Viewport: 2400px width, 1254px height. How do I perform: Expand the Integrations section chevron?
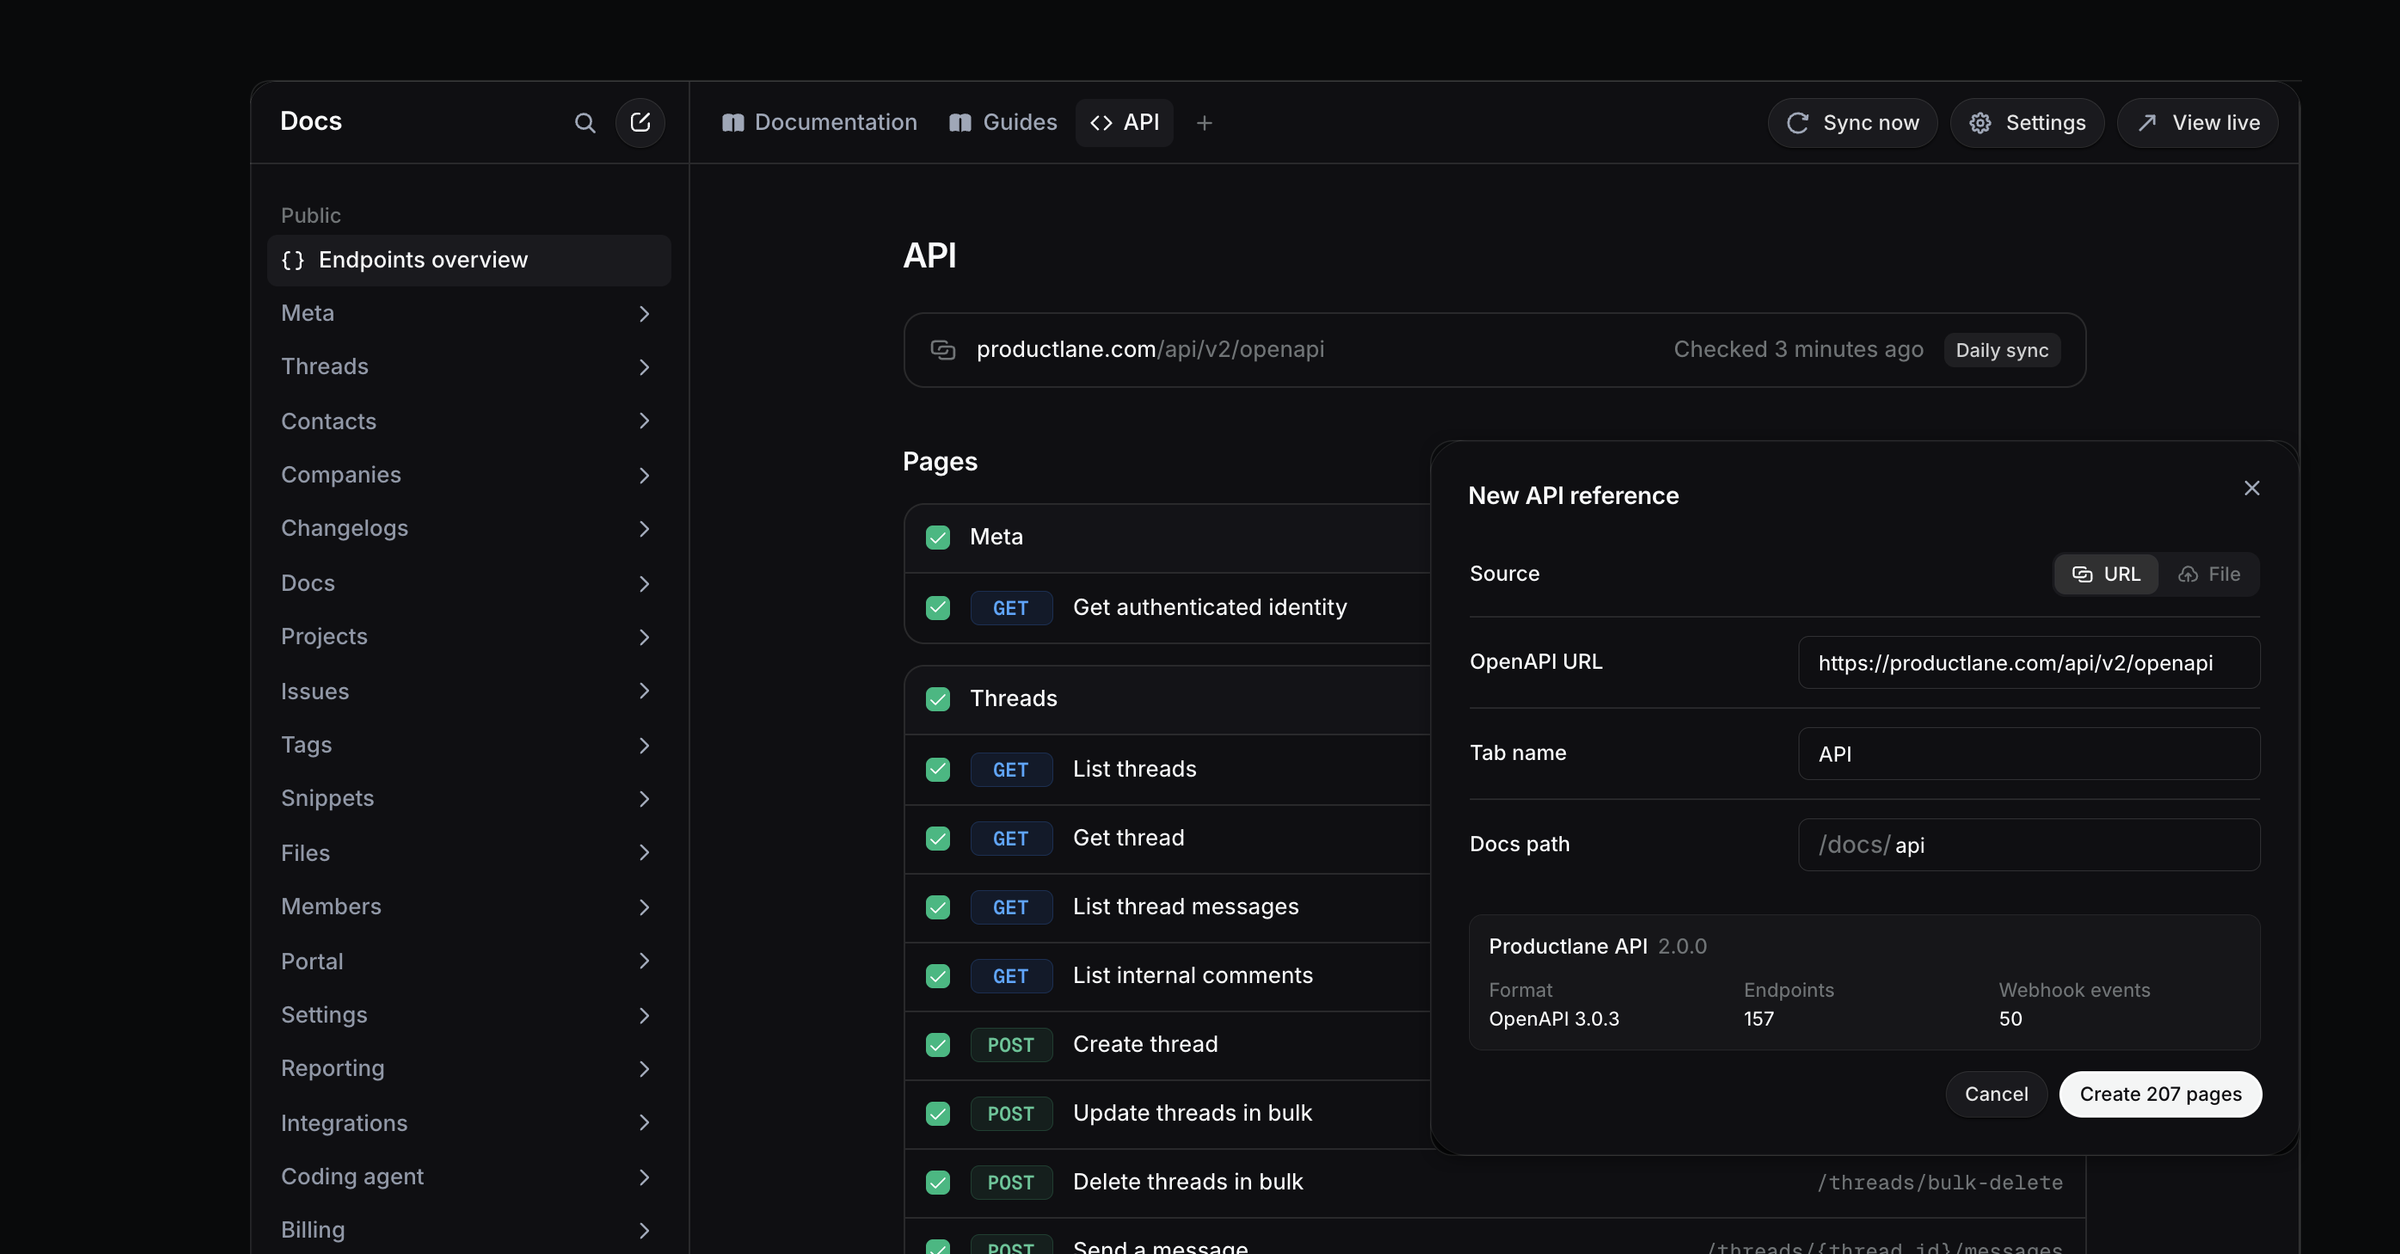coord(644,1123)
